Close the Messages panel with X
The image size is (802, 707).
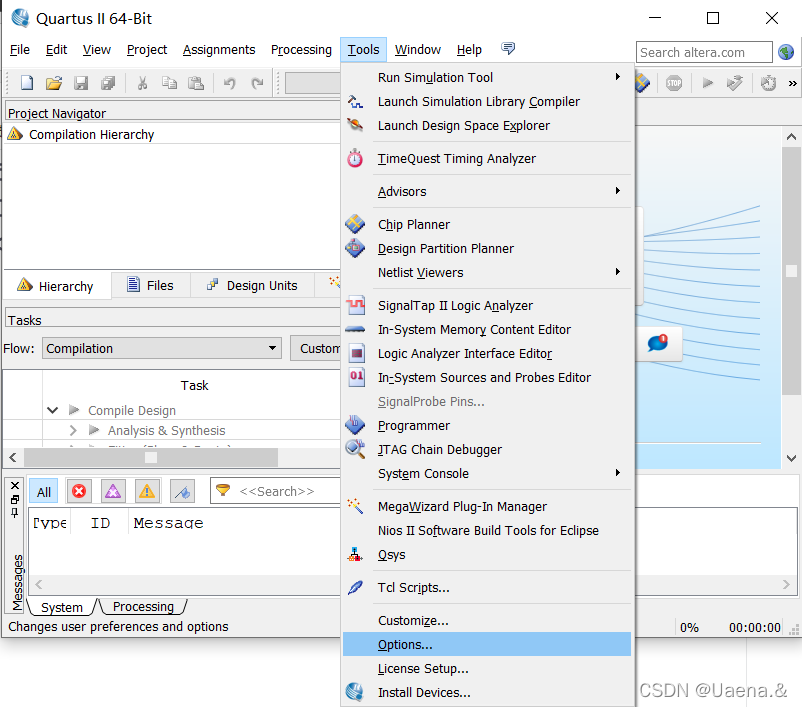pyautogui.click(x=15, y=485)
